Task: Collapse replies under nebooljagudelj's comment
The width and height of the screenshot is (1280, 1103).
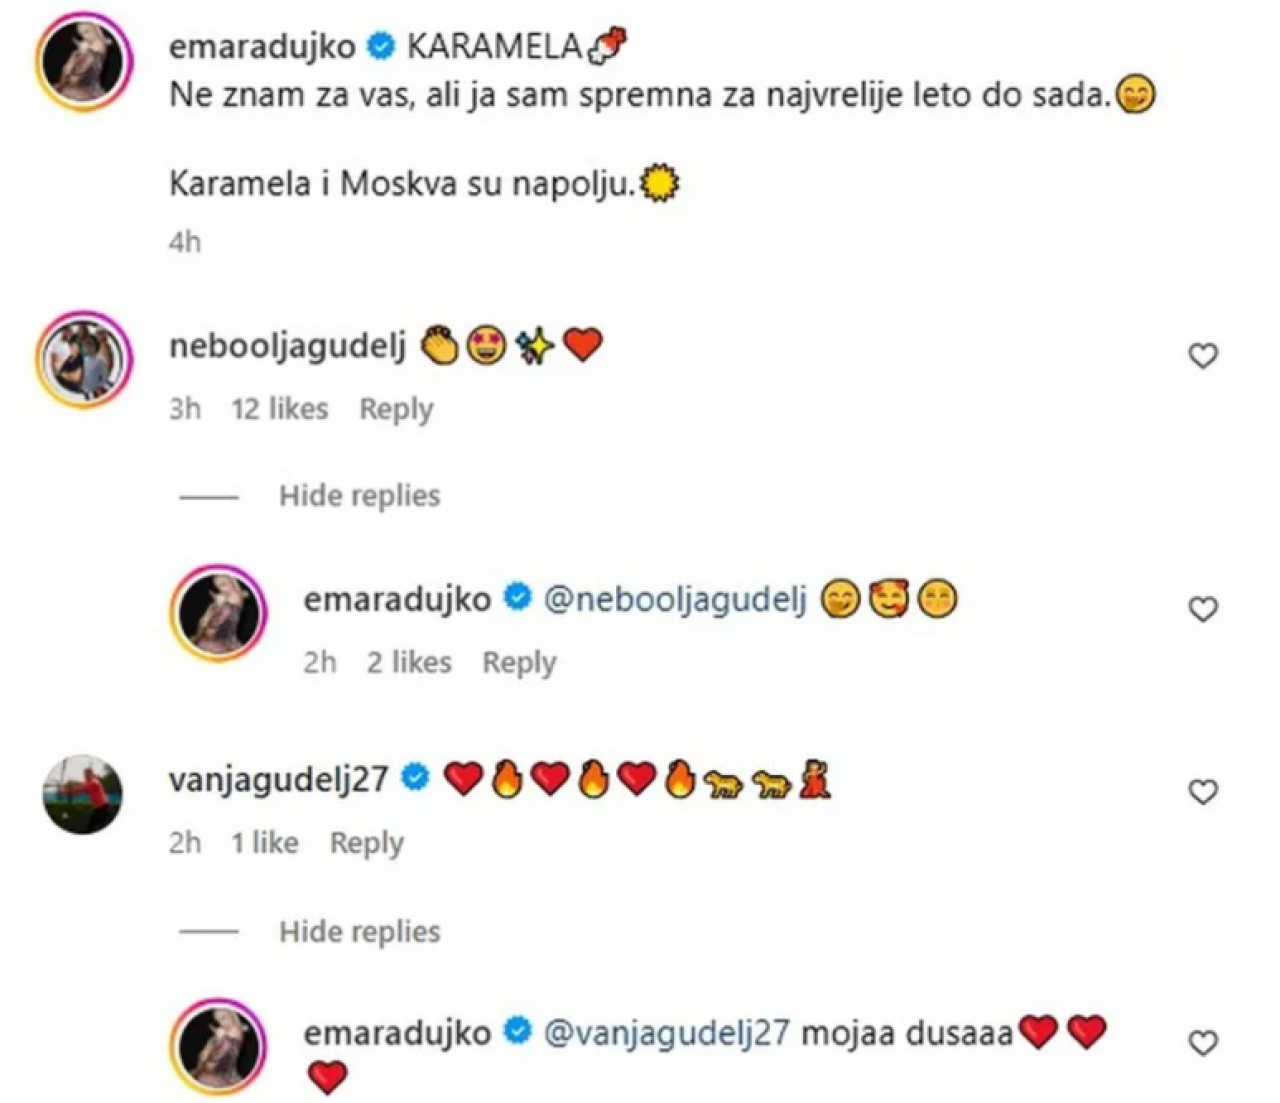Action: coord(359,496)
